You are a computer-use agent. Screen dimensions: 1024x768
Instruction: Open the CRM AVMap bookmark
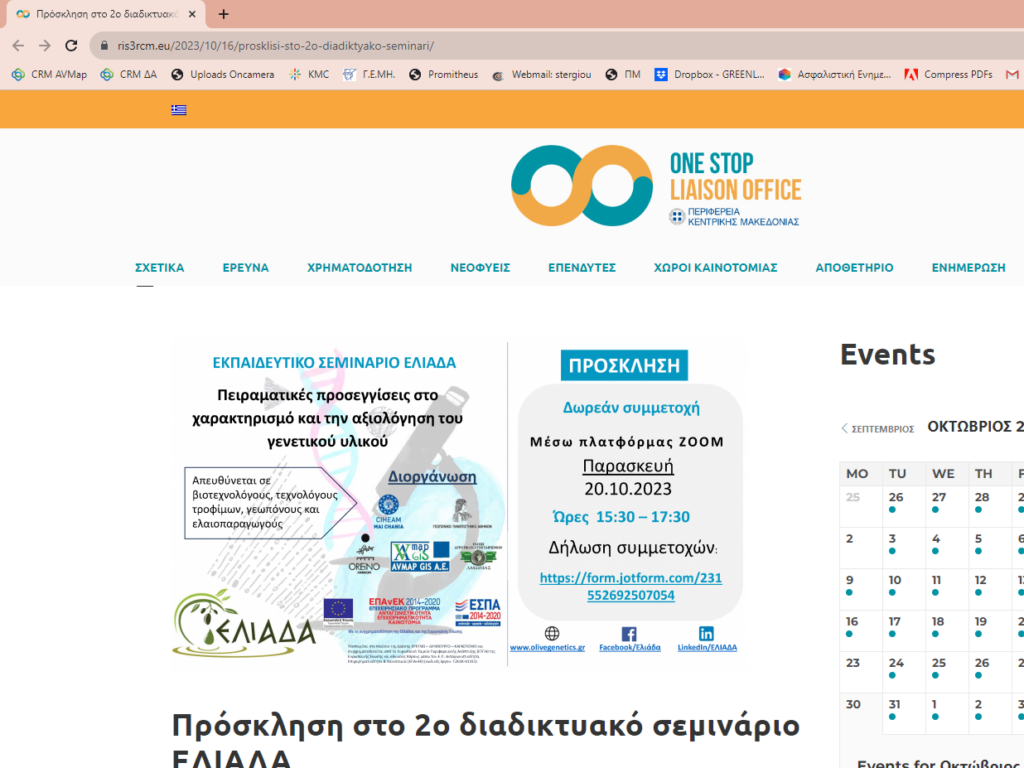[x=49, y=74]
